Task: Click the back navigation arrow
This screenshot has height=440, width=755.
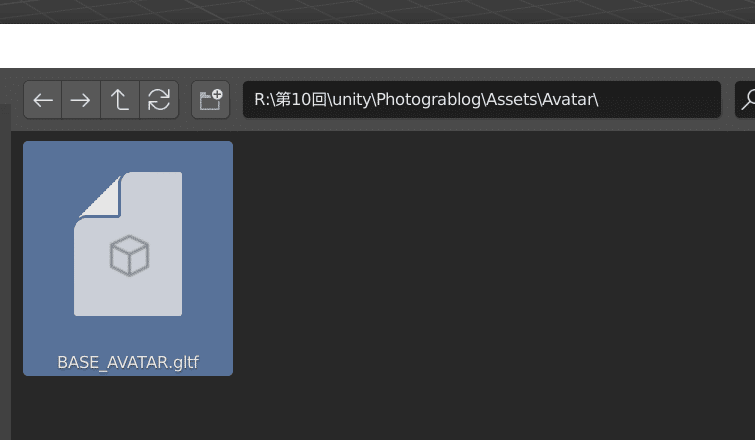Action: (43, 100)
